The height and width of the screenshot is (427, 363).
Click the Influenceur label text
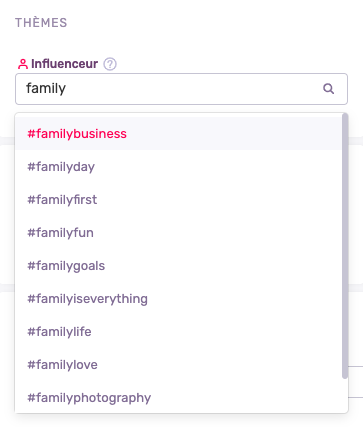65,64
